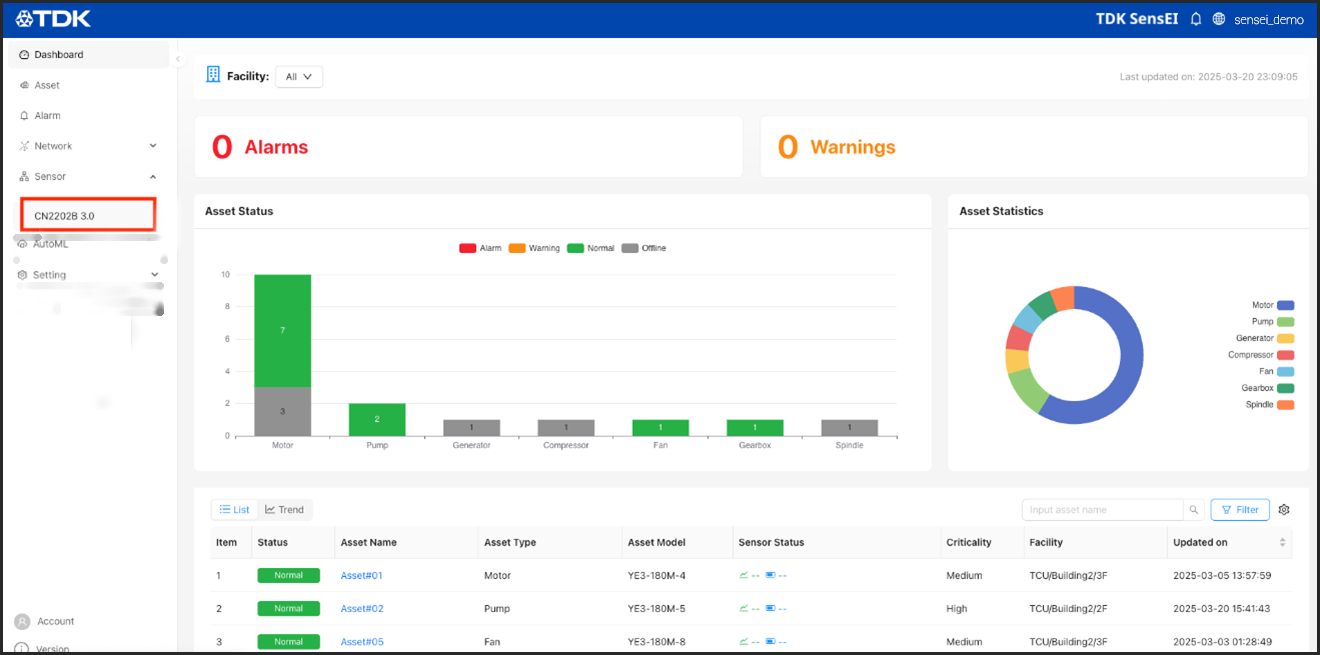Collapse the sidebar with arrow handle
The height and width of the screenshot is (655, 1320).
click(178, 59)
